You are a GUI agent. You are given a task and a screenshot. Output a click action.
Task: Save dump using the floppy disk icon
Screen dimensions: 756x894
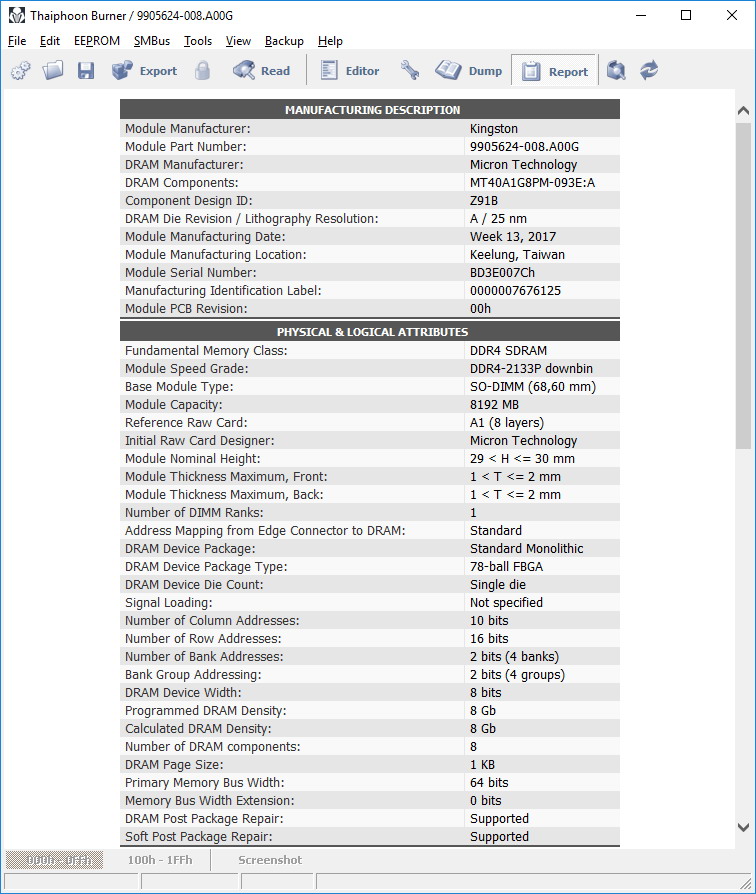(86, 71)
